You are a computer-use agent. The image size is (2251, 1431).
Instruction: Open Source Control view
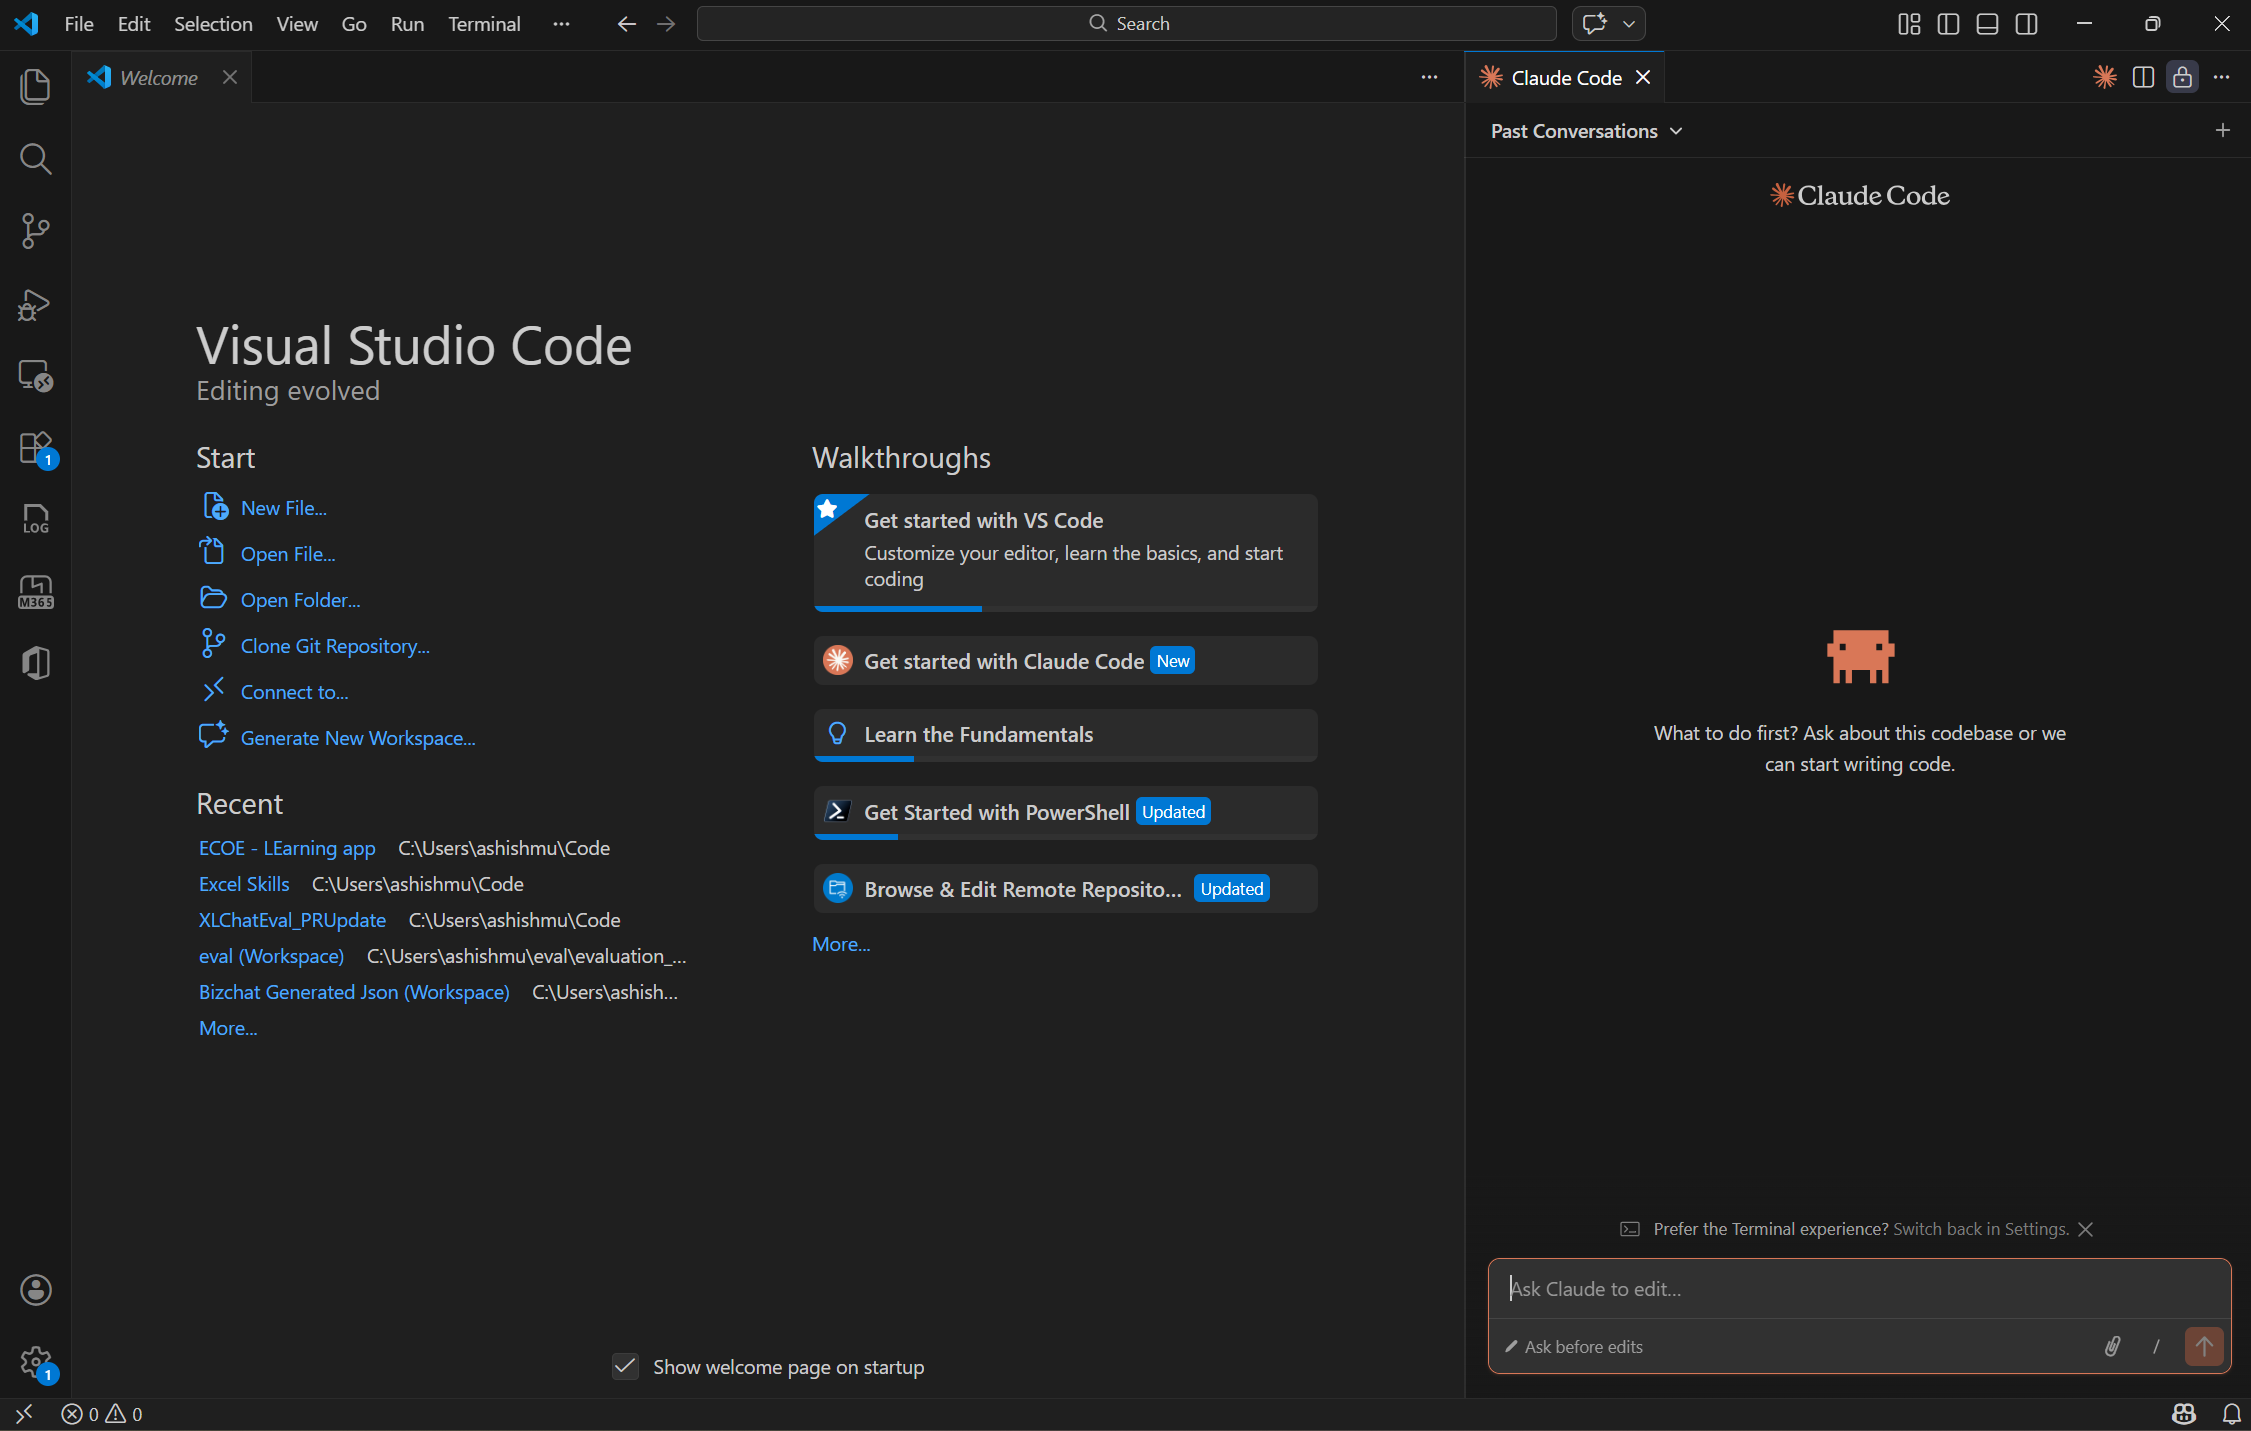tap(35, 231)
